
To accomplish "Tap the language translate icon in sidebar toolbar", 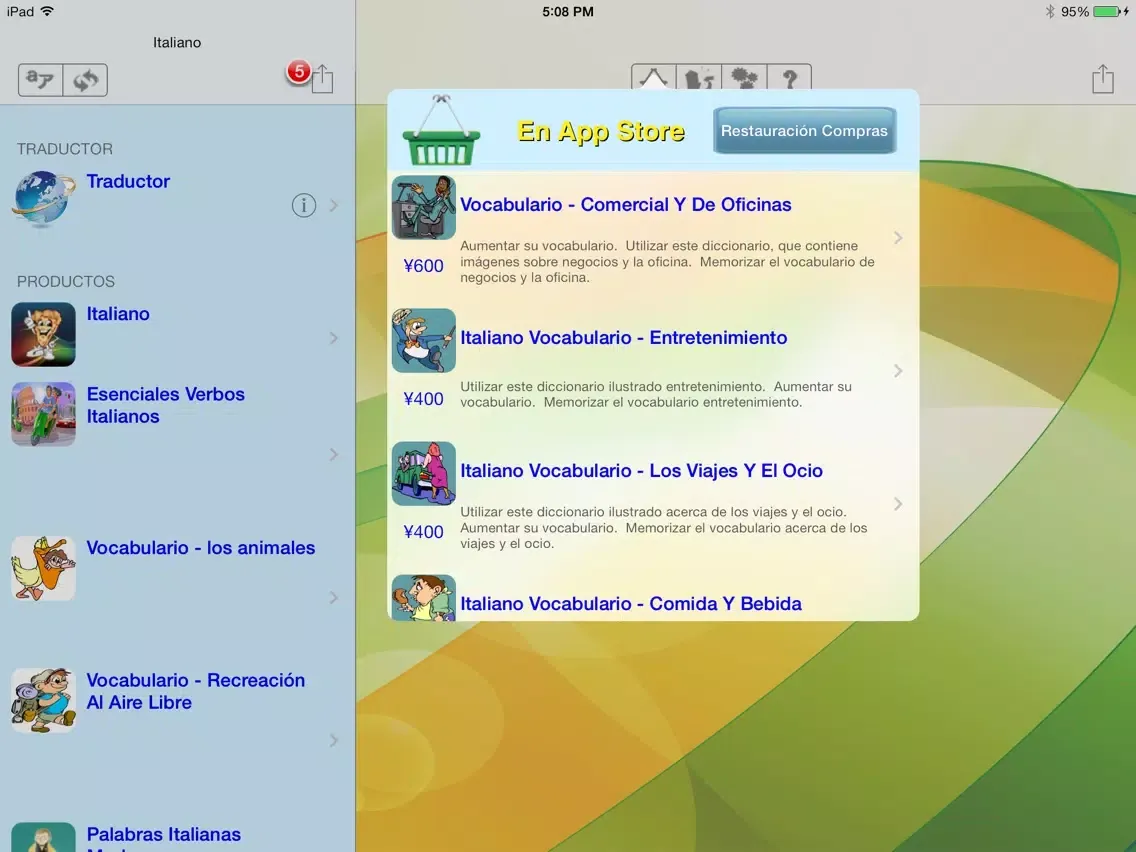I will [41, 80].
